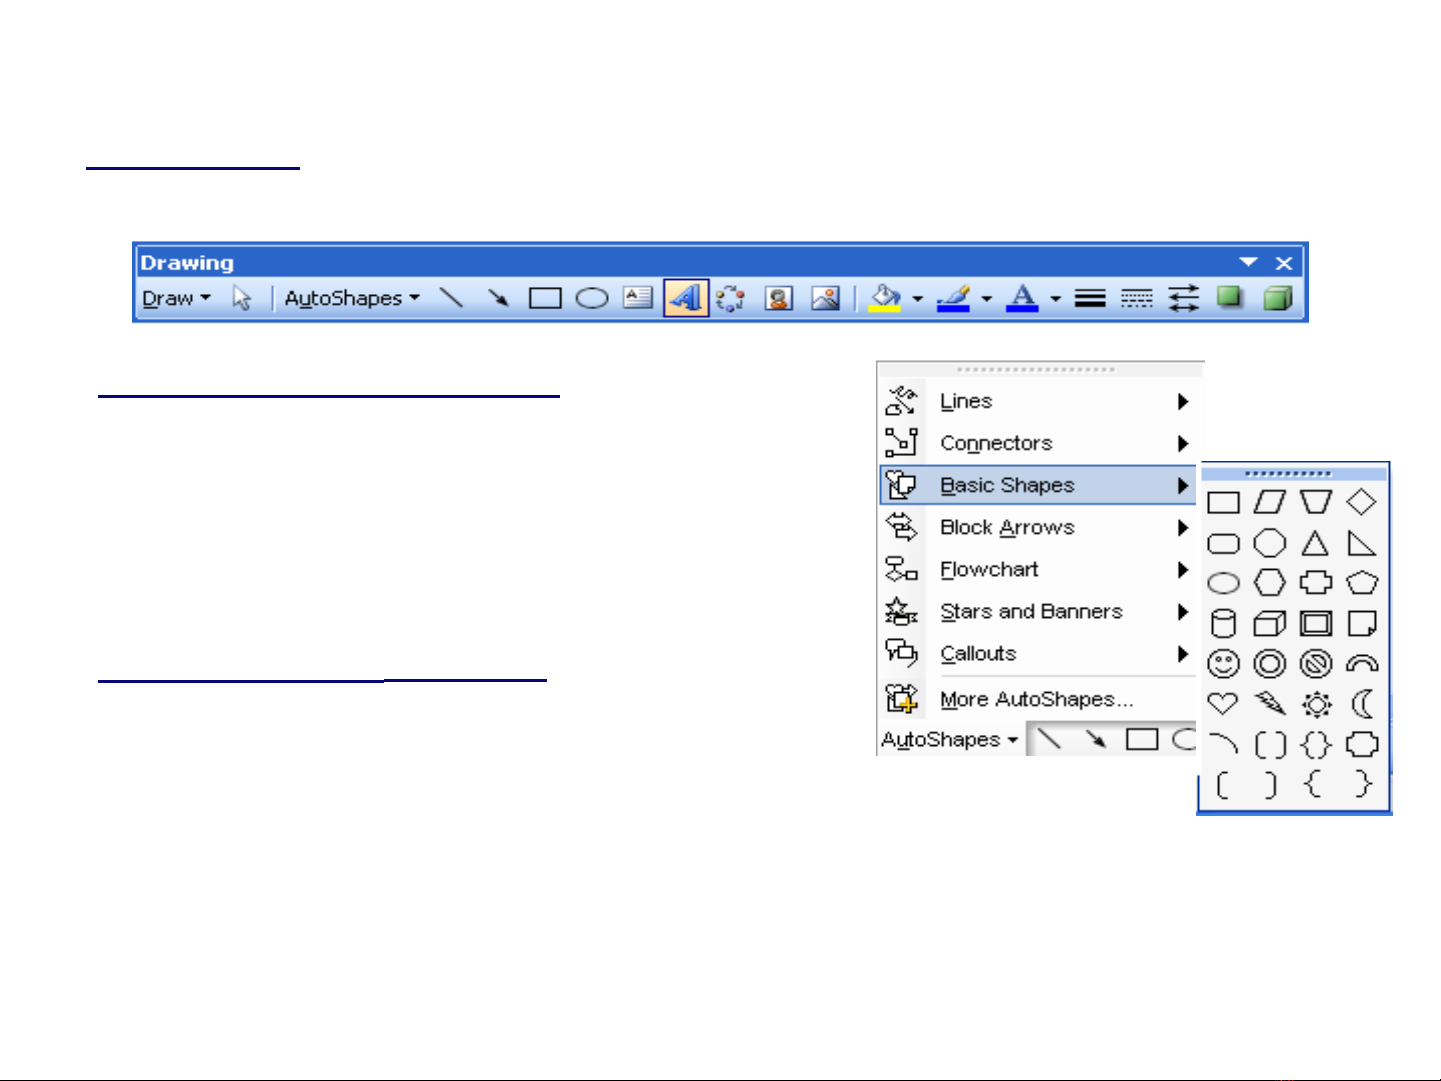Choose the Right Triangle shape

click(1362, 543)
